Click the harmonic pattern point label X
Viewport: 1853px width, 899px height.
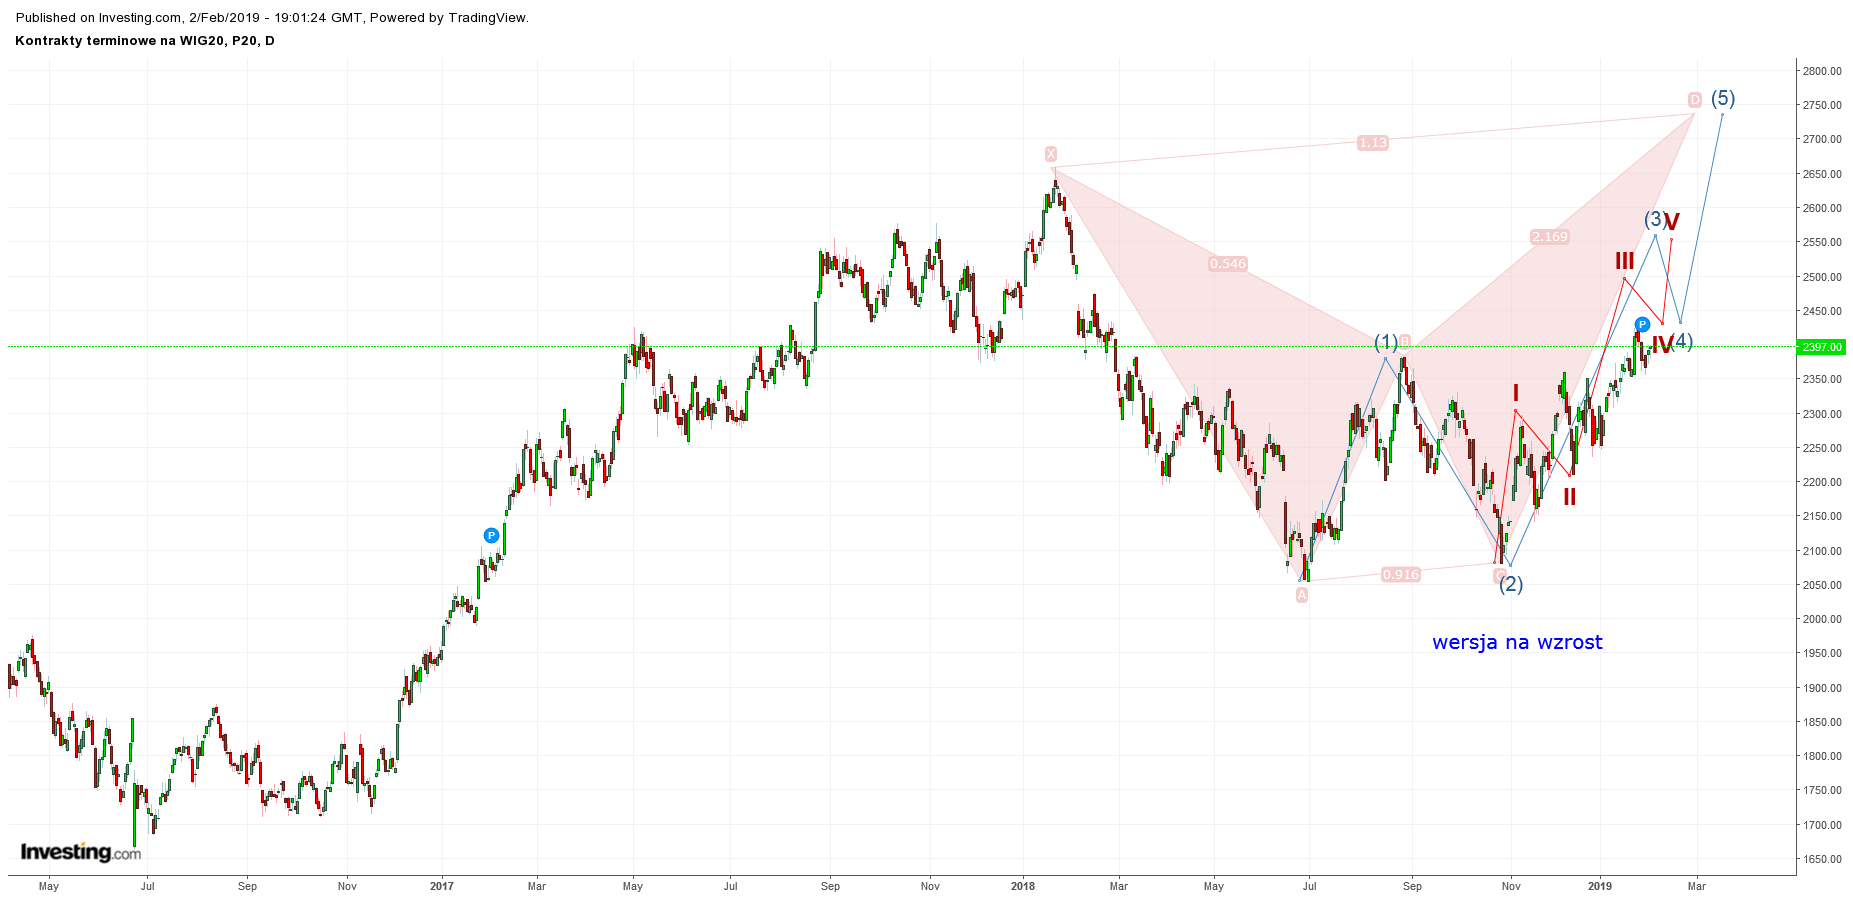click(1051, 154)
